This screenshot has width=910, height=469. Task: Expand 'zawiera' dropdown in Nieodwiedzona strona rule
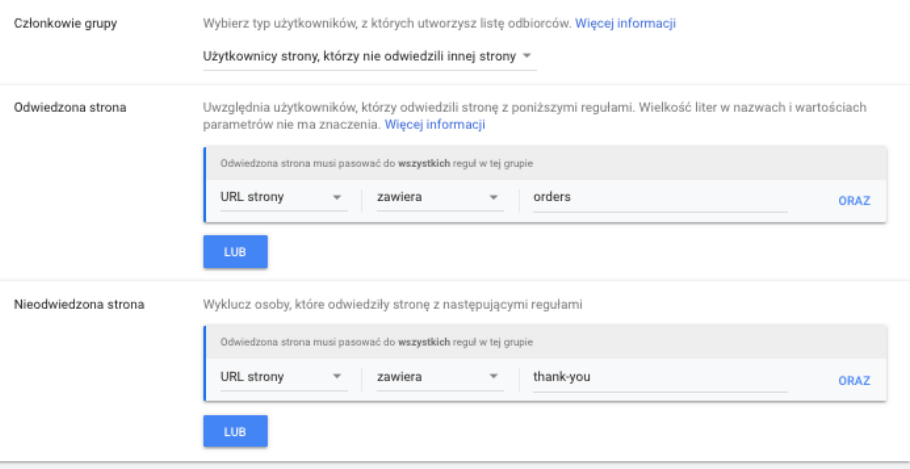[436, 377]
